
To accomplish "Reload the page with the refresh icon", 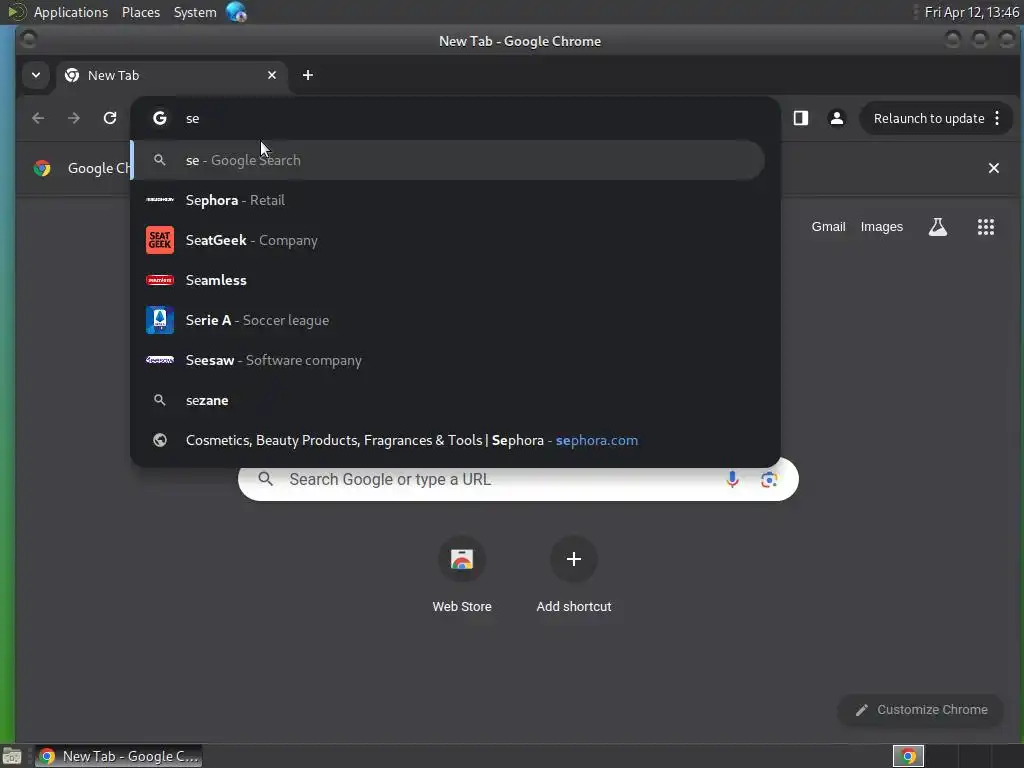I will point(110,118).
